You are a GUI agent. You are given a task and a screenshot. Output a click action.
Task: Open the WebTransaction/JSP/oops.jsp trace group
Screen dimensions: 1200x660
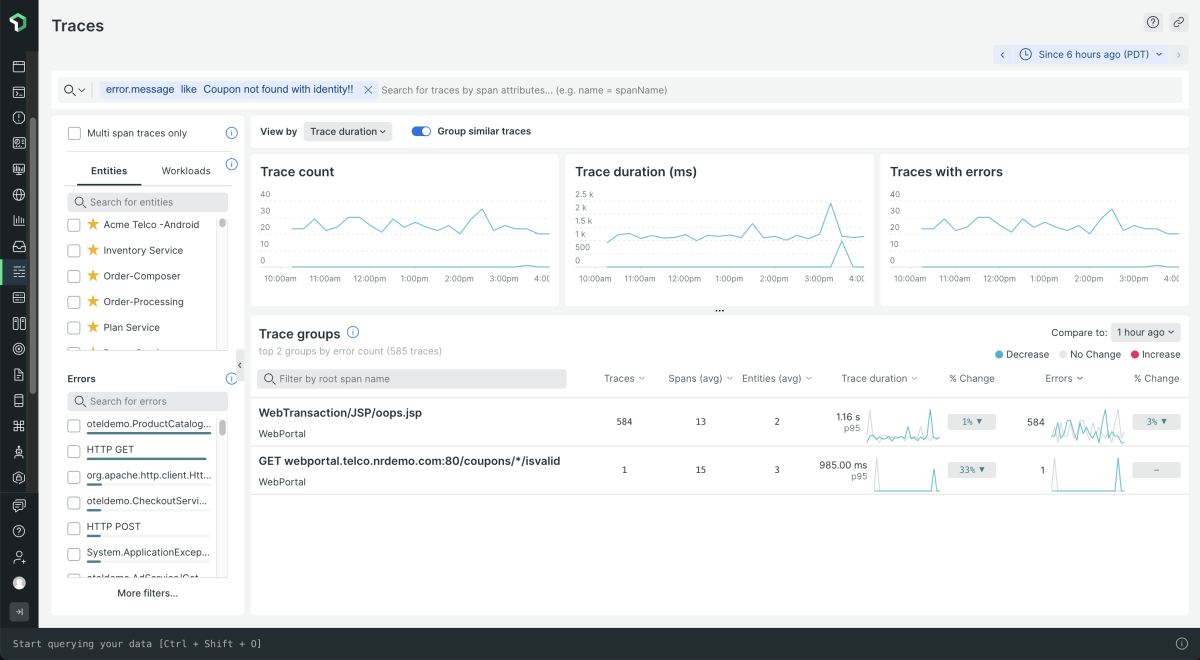[326, 413]
